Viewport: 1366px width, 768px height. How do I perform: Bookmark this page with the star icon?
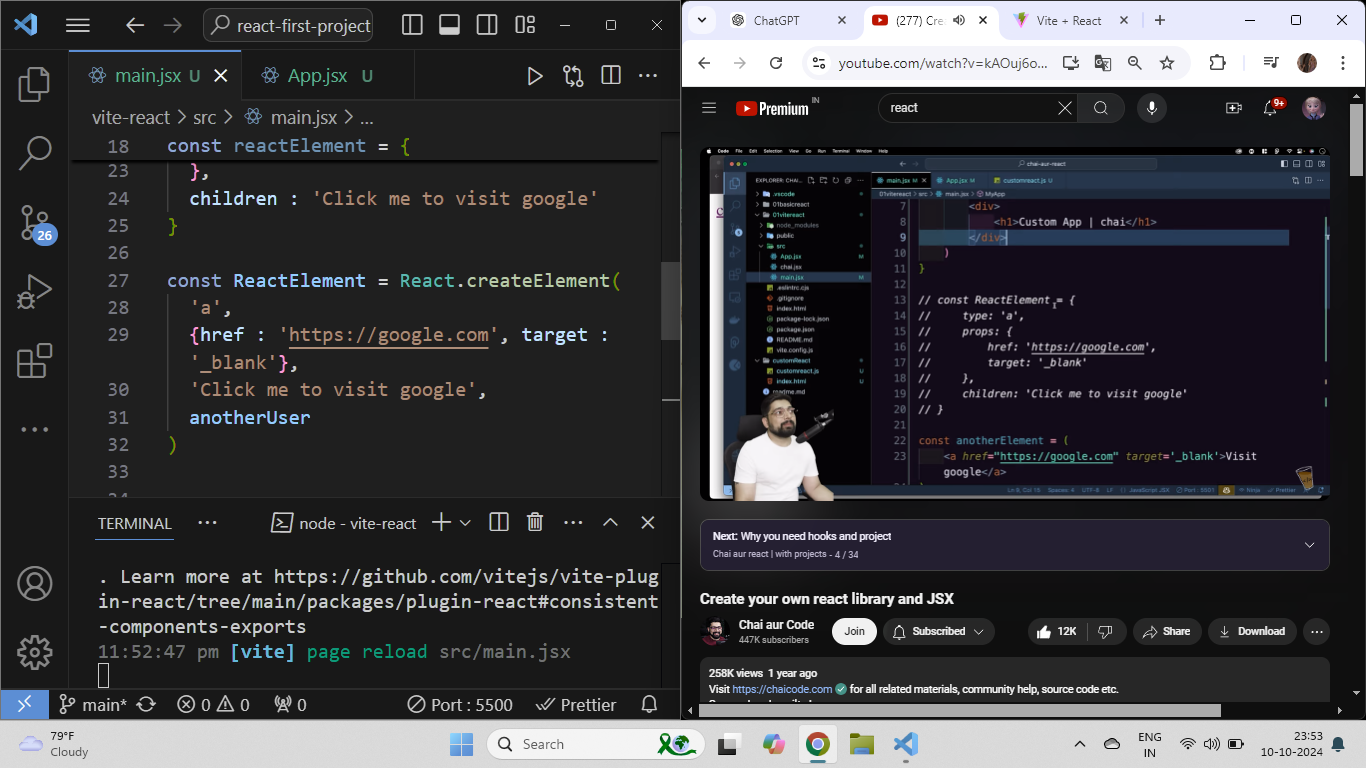pyautogui.click(x=1167, y=63)
